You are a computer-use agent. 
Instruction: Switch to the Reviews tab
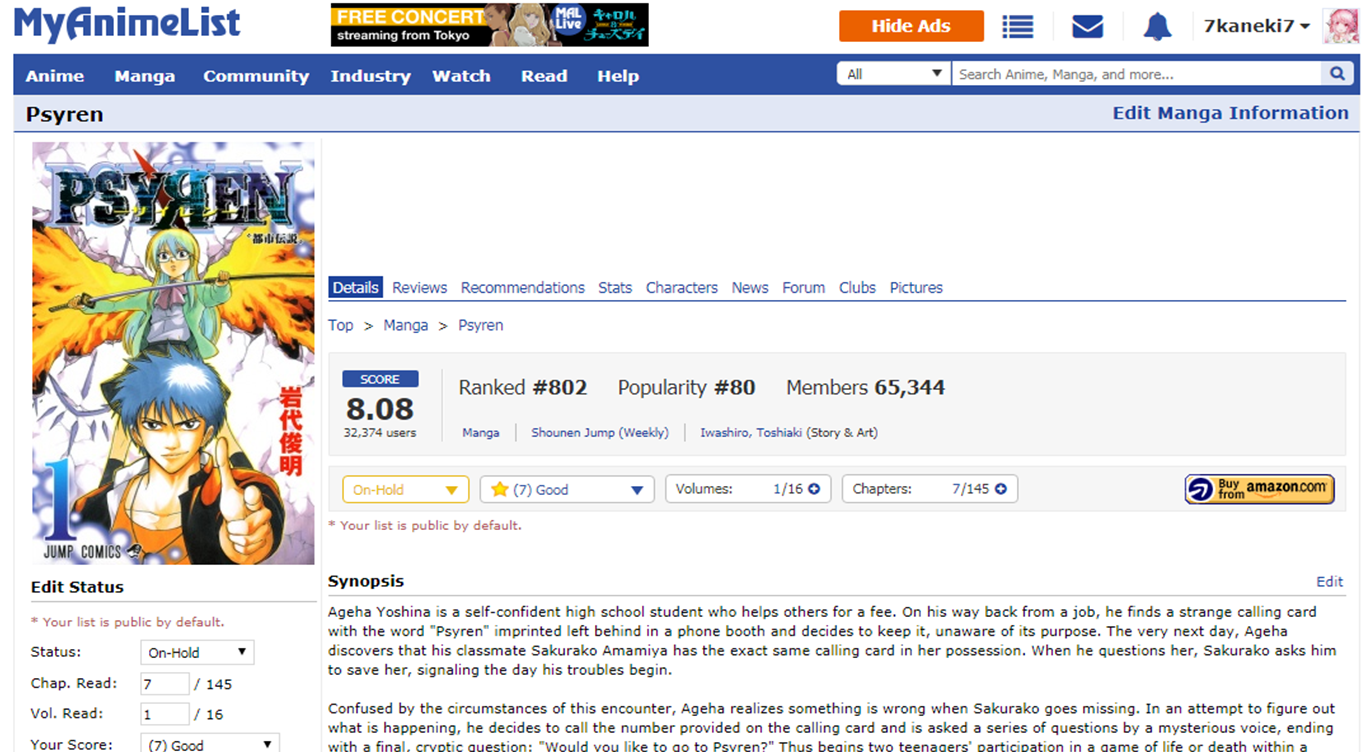pyautogui.click(x=419, y=288)
